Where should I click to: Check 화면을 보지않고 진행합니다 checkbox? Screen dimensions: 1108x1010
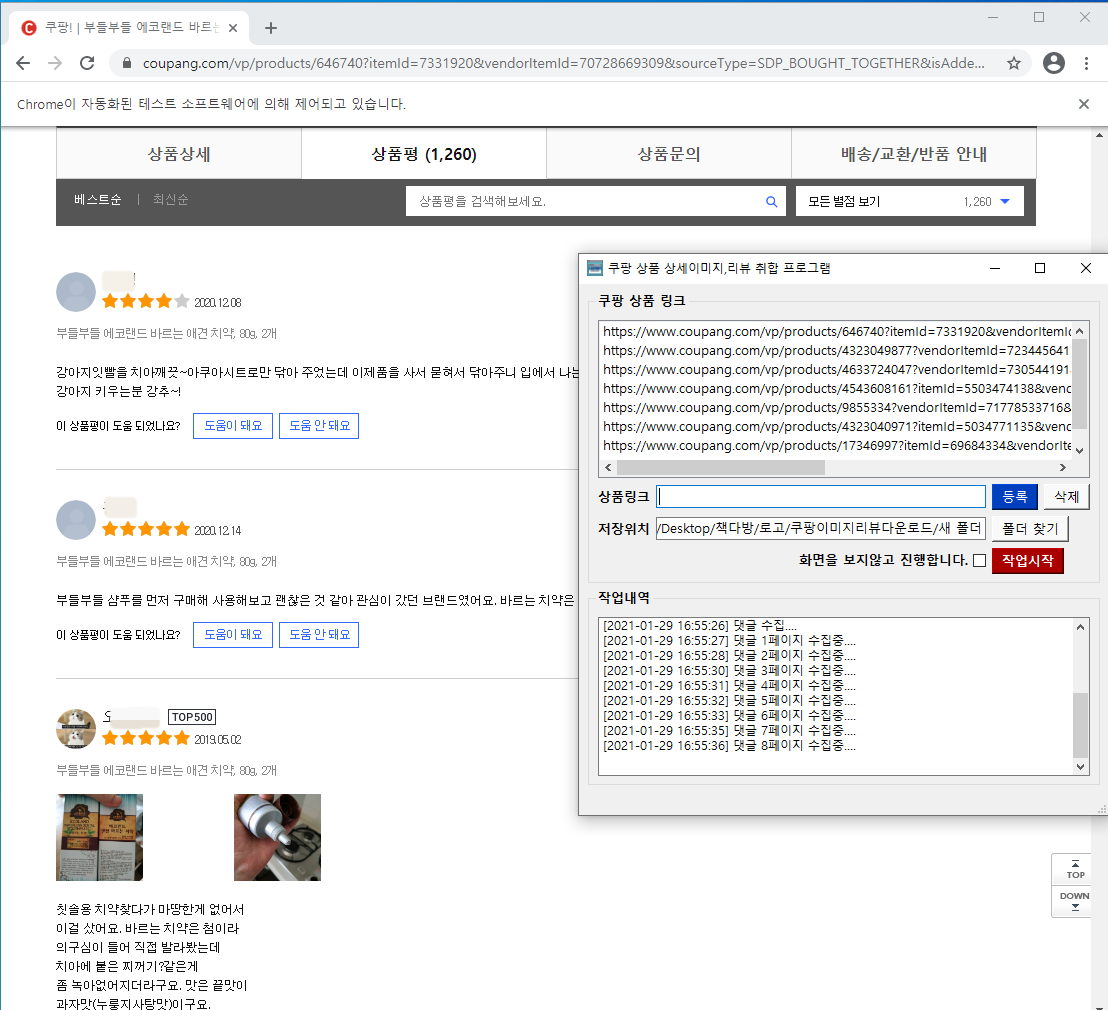pyautogui.click(x=979, y=560)
